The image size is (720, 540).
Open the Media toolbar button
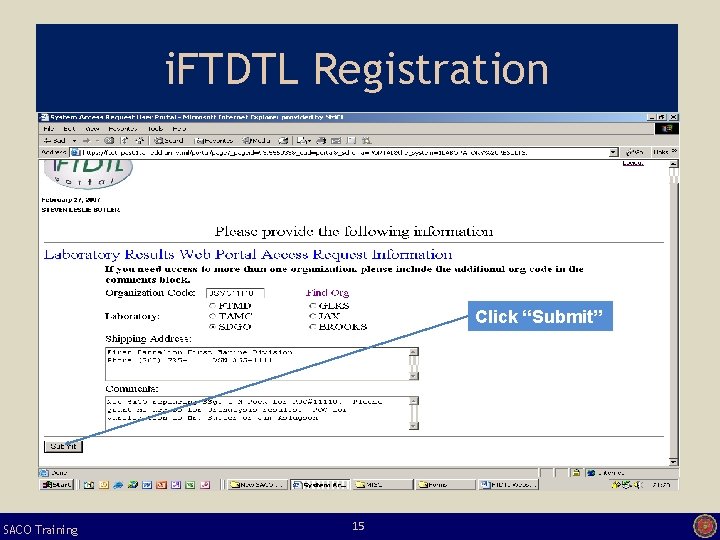[x=256, y=141]
